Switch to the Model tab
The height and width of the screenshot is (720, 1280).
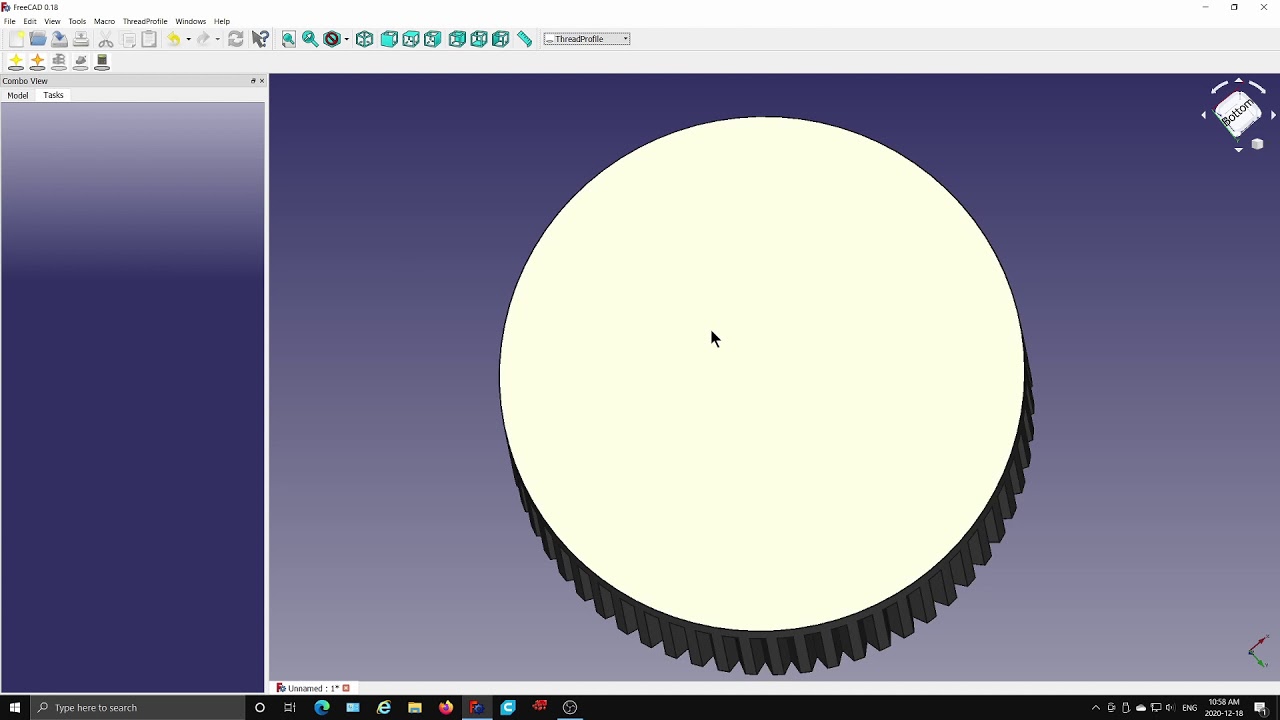18,95
